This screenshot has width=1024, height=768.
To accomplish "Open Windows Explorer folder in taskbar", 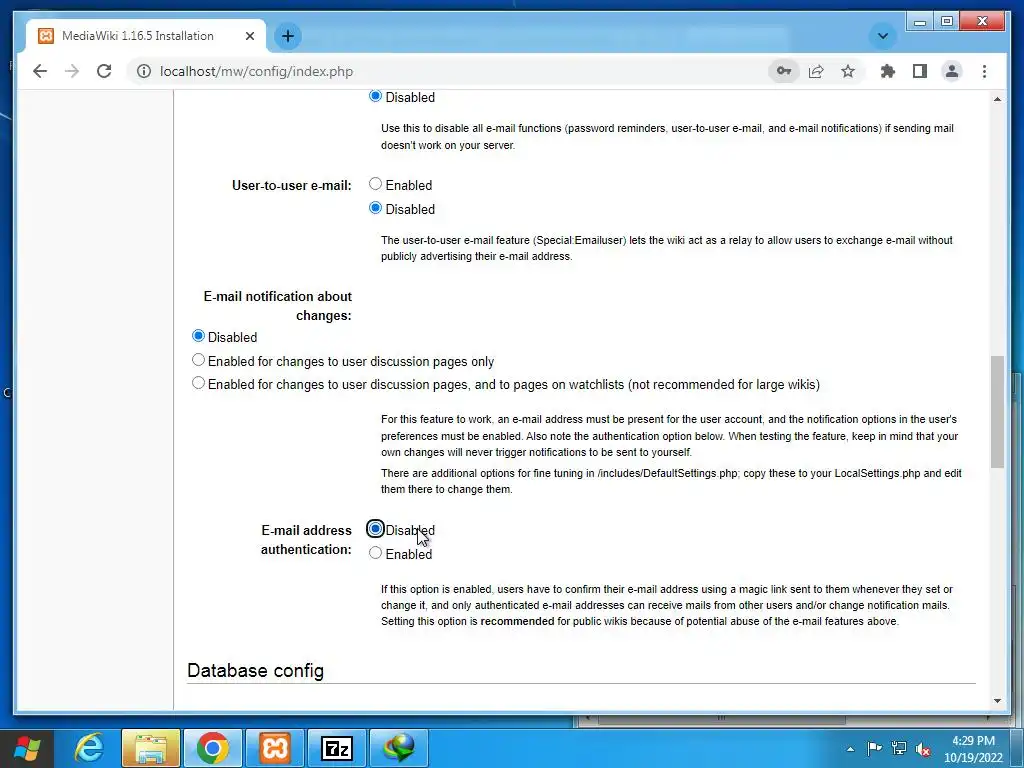I will (x=150, y=748).
